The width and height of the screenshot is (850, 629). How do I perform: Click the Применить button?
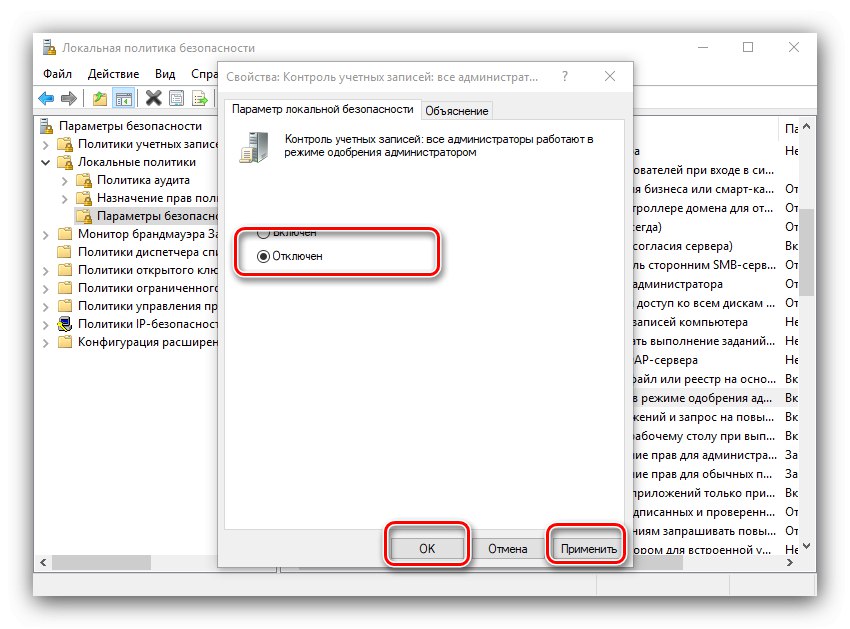pos(588,548)
